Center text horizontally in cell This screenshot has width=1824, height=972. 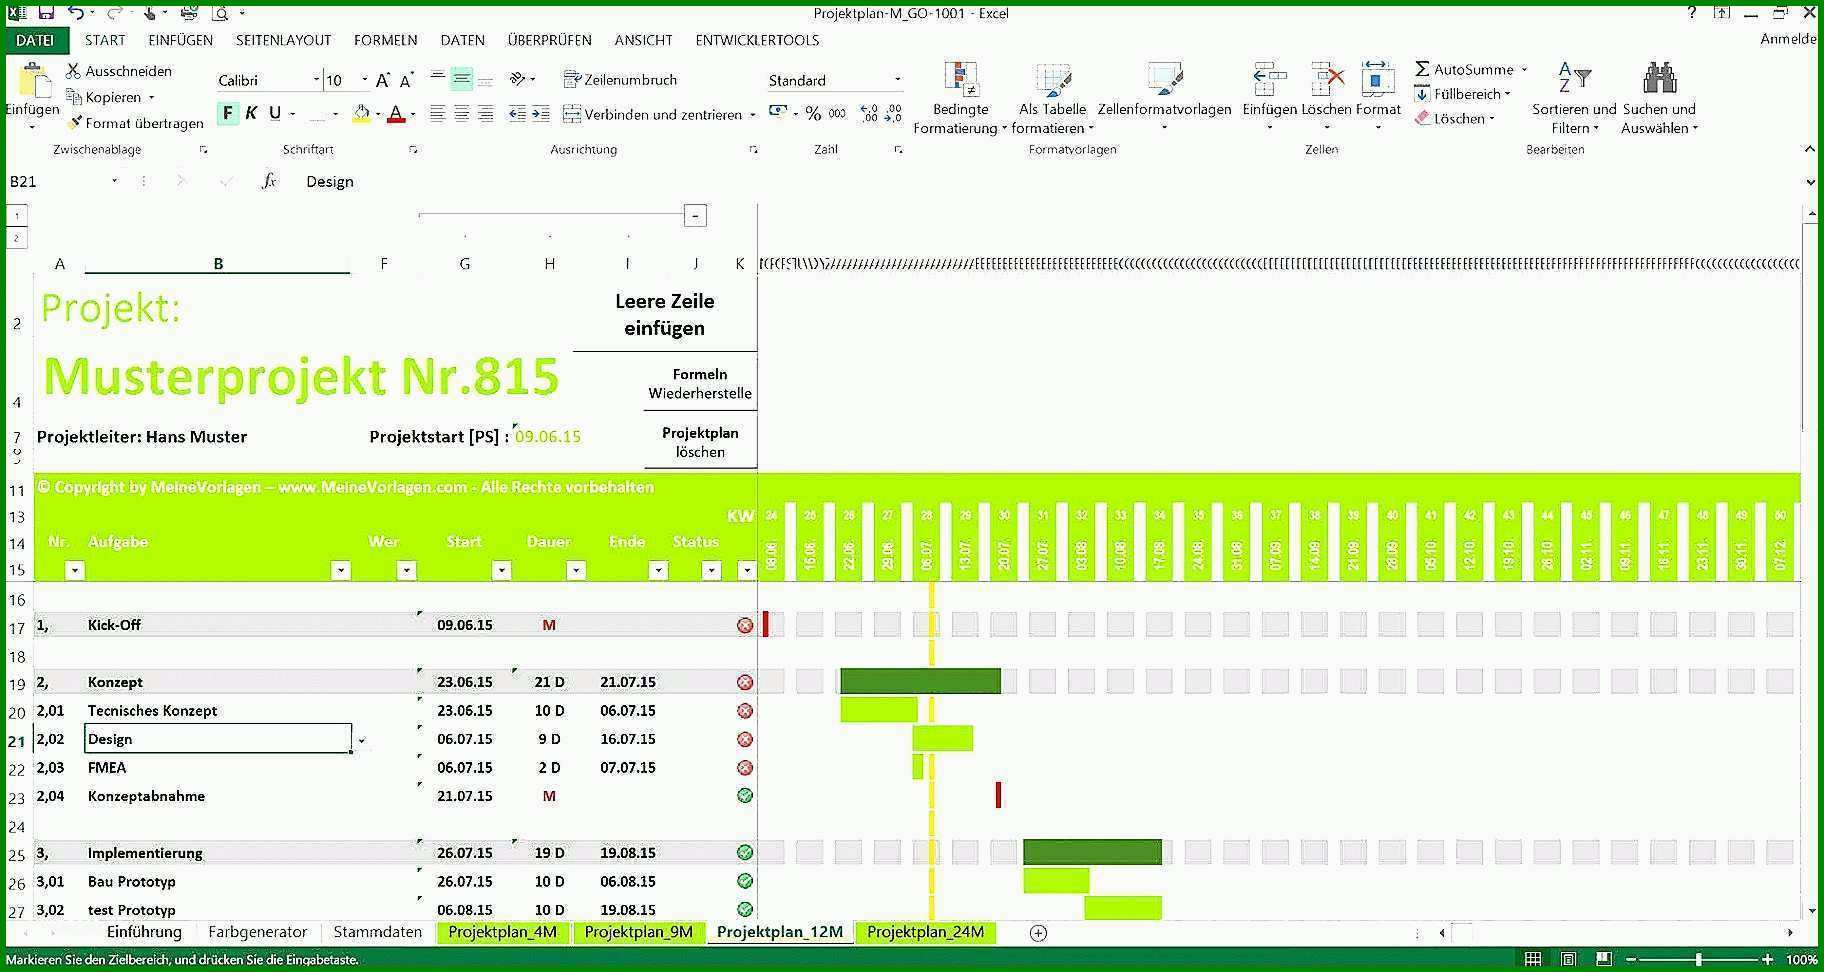(x=462, y=114)
